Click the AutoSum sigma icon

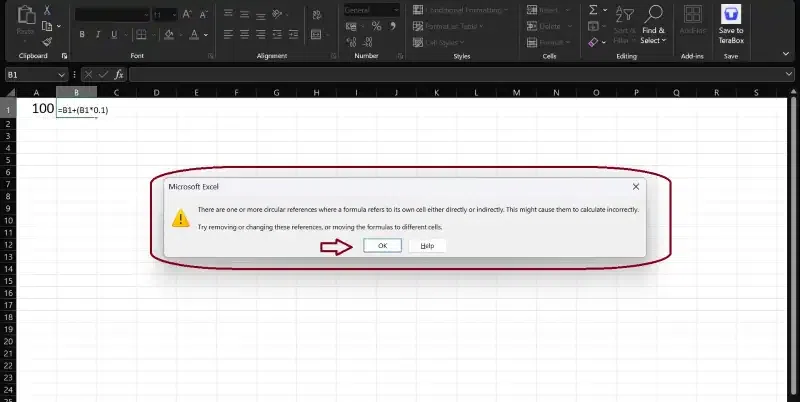click(x=593, y=10)
